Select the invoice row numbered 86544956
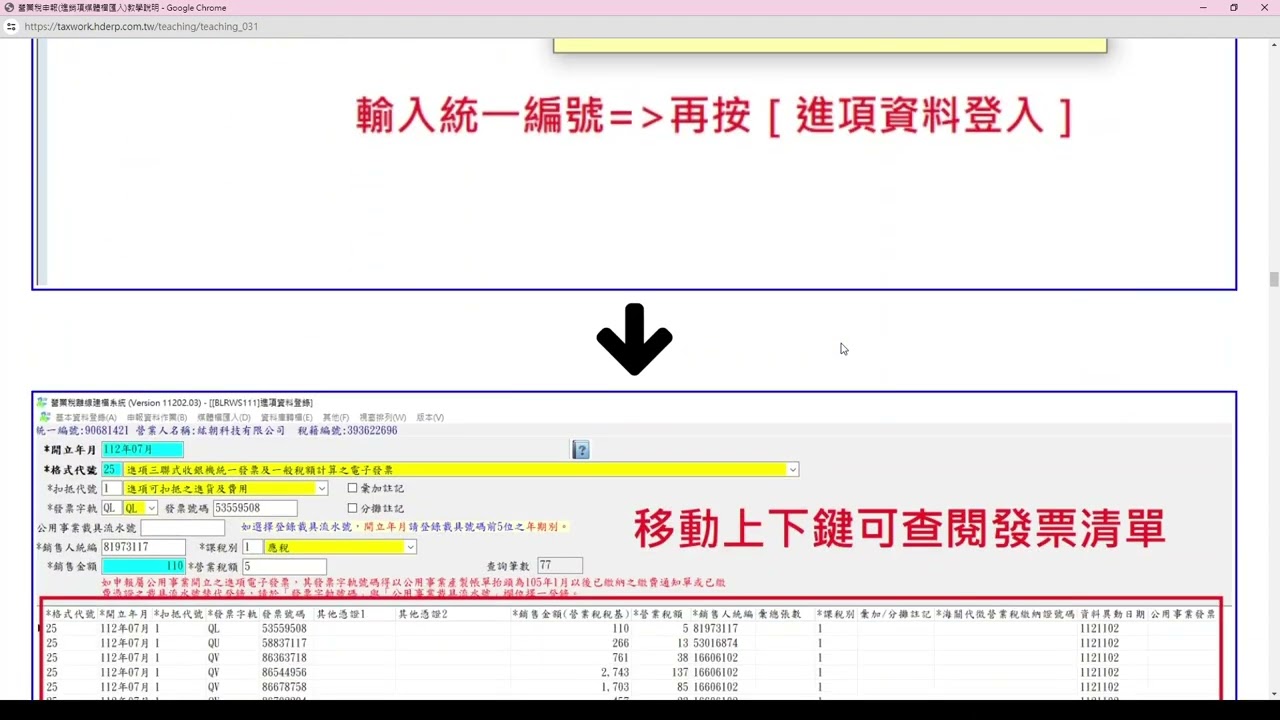This screenshot has height=720, width=1280. (630, 673)
